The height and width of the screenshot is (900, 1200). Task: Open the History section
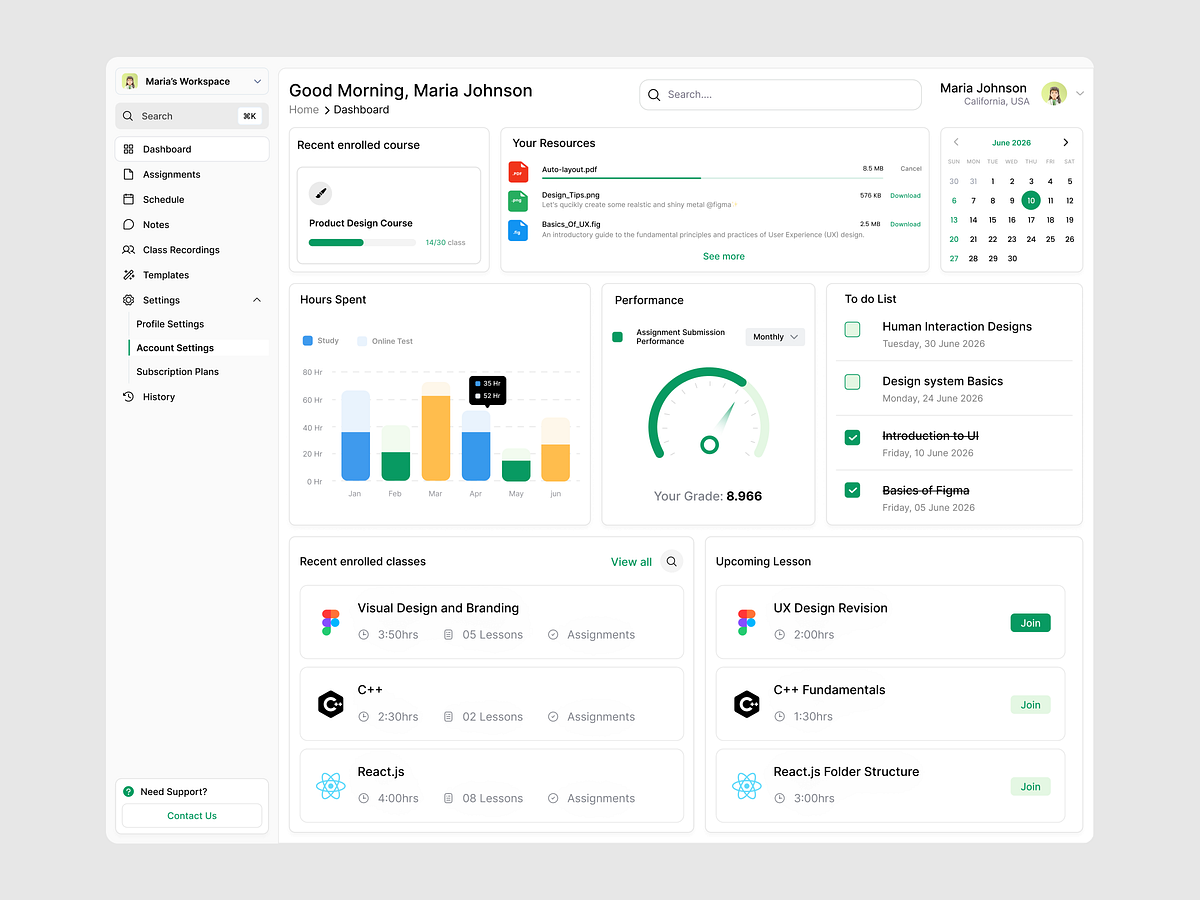pos(160,396)
